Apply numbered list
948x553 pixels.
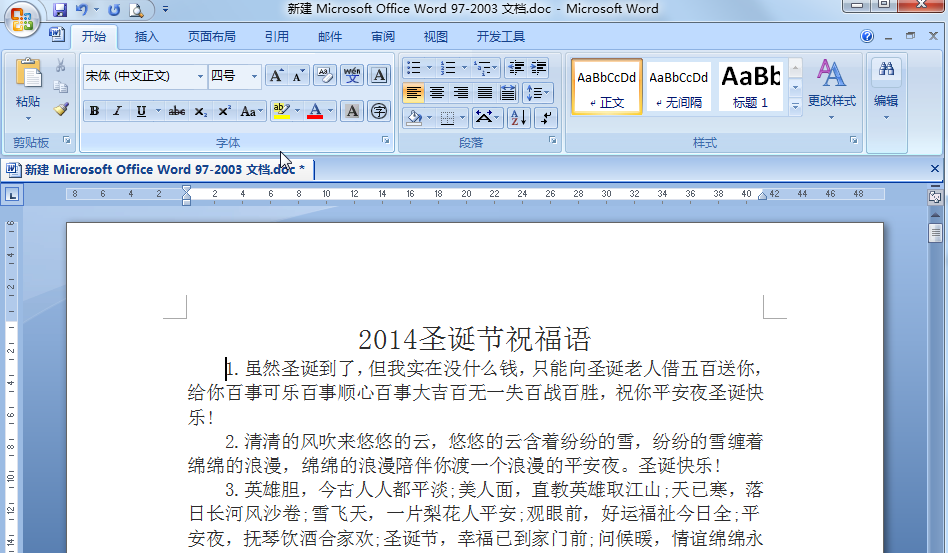pyautogui.click(x=448, y=68)
